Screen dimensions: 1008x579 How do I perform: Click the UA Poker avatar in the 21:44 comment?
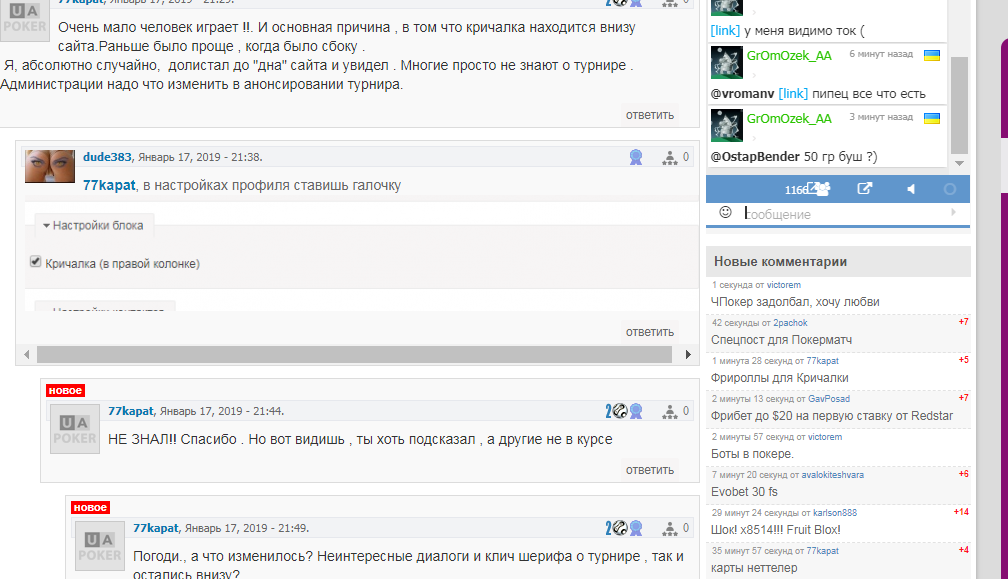tap(75, 429)
